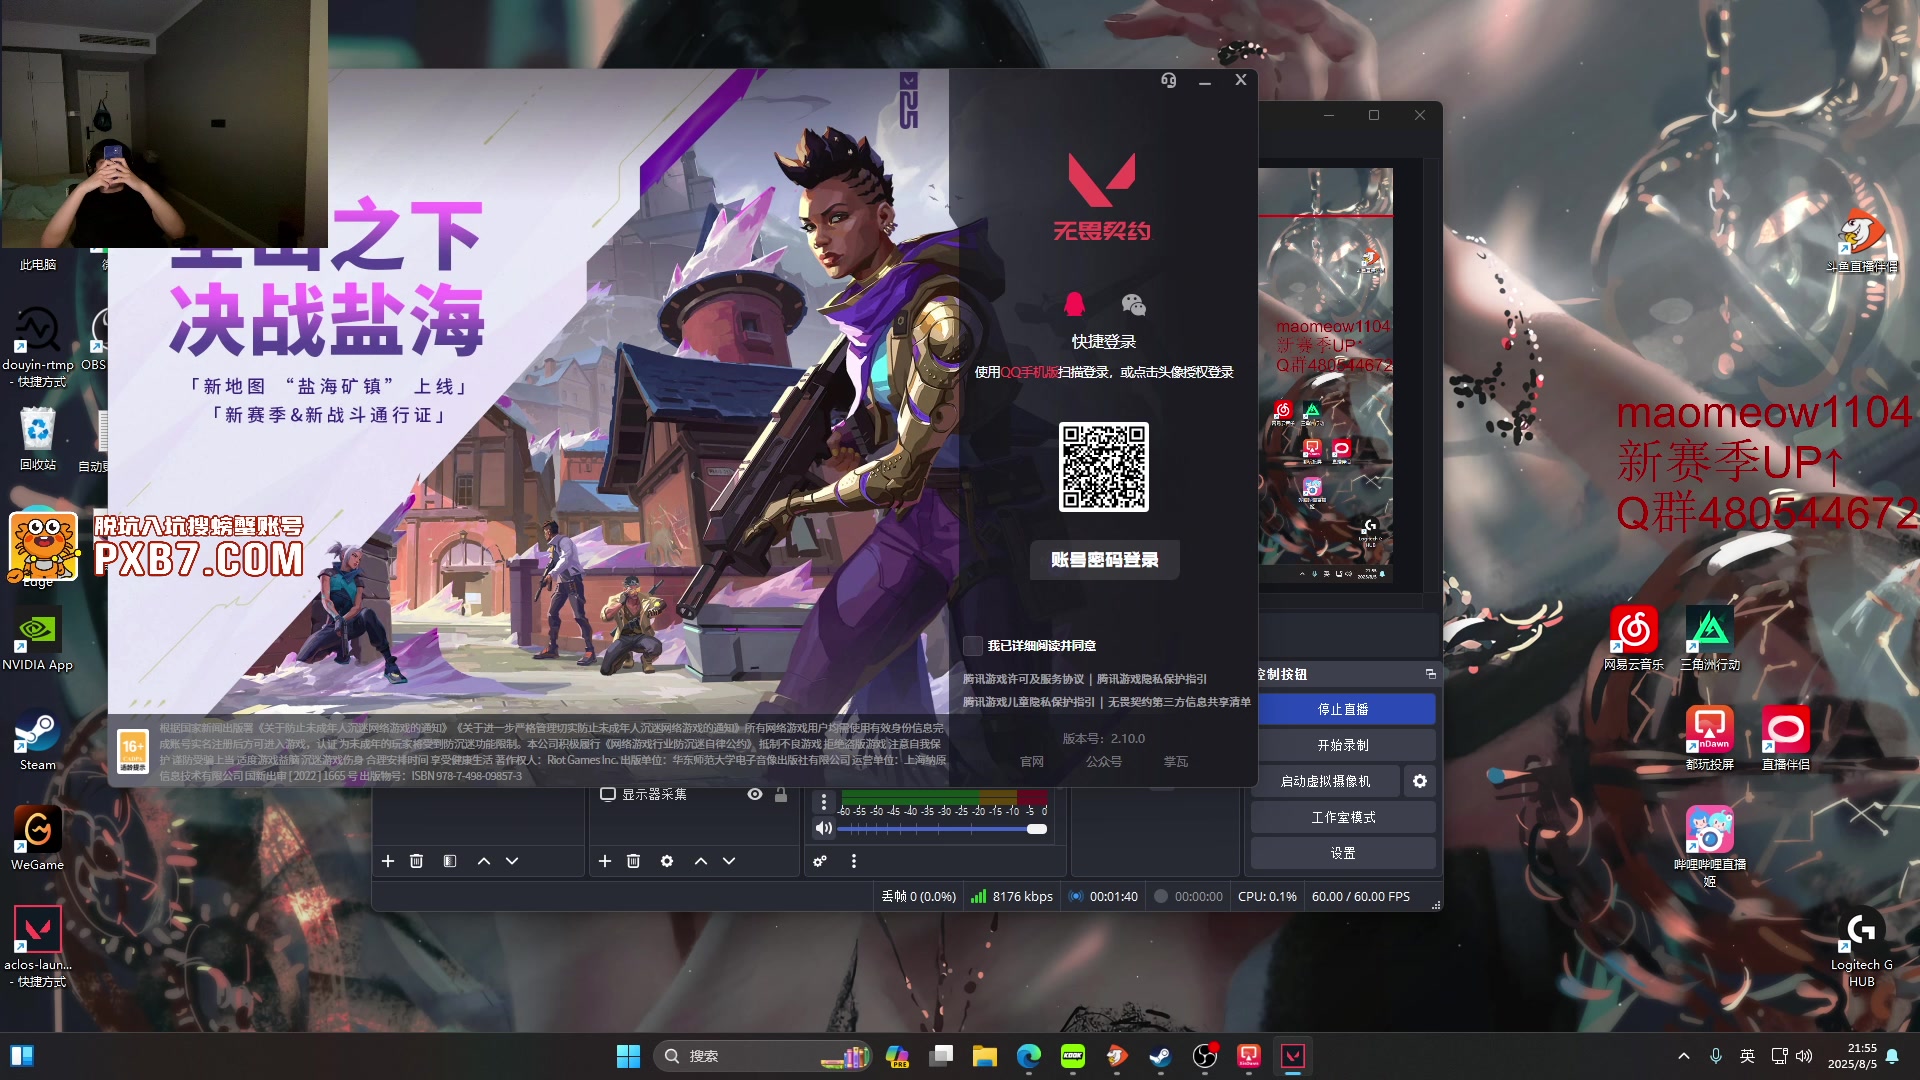Open 公众号 link in launcher footer
This screenshot has width=1920, height=1080.
[x=1103, y=762]
